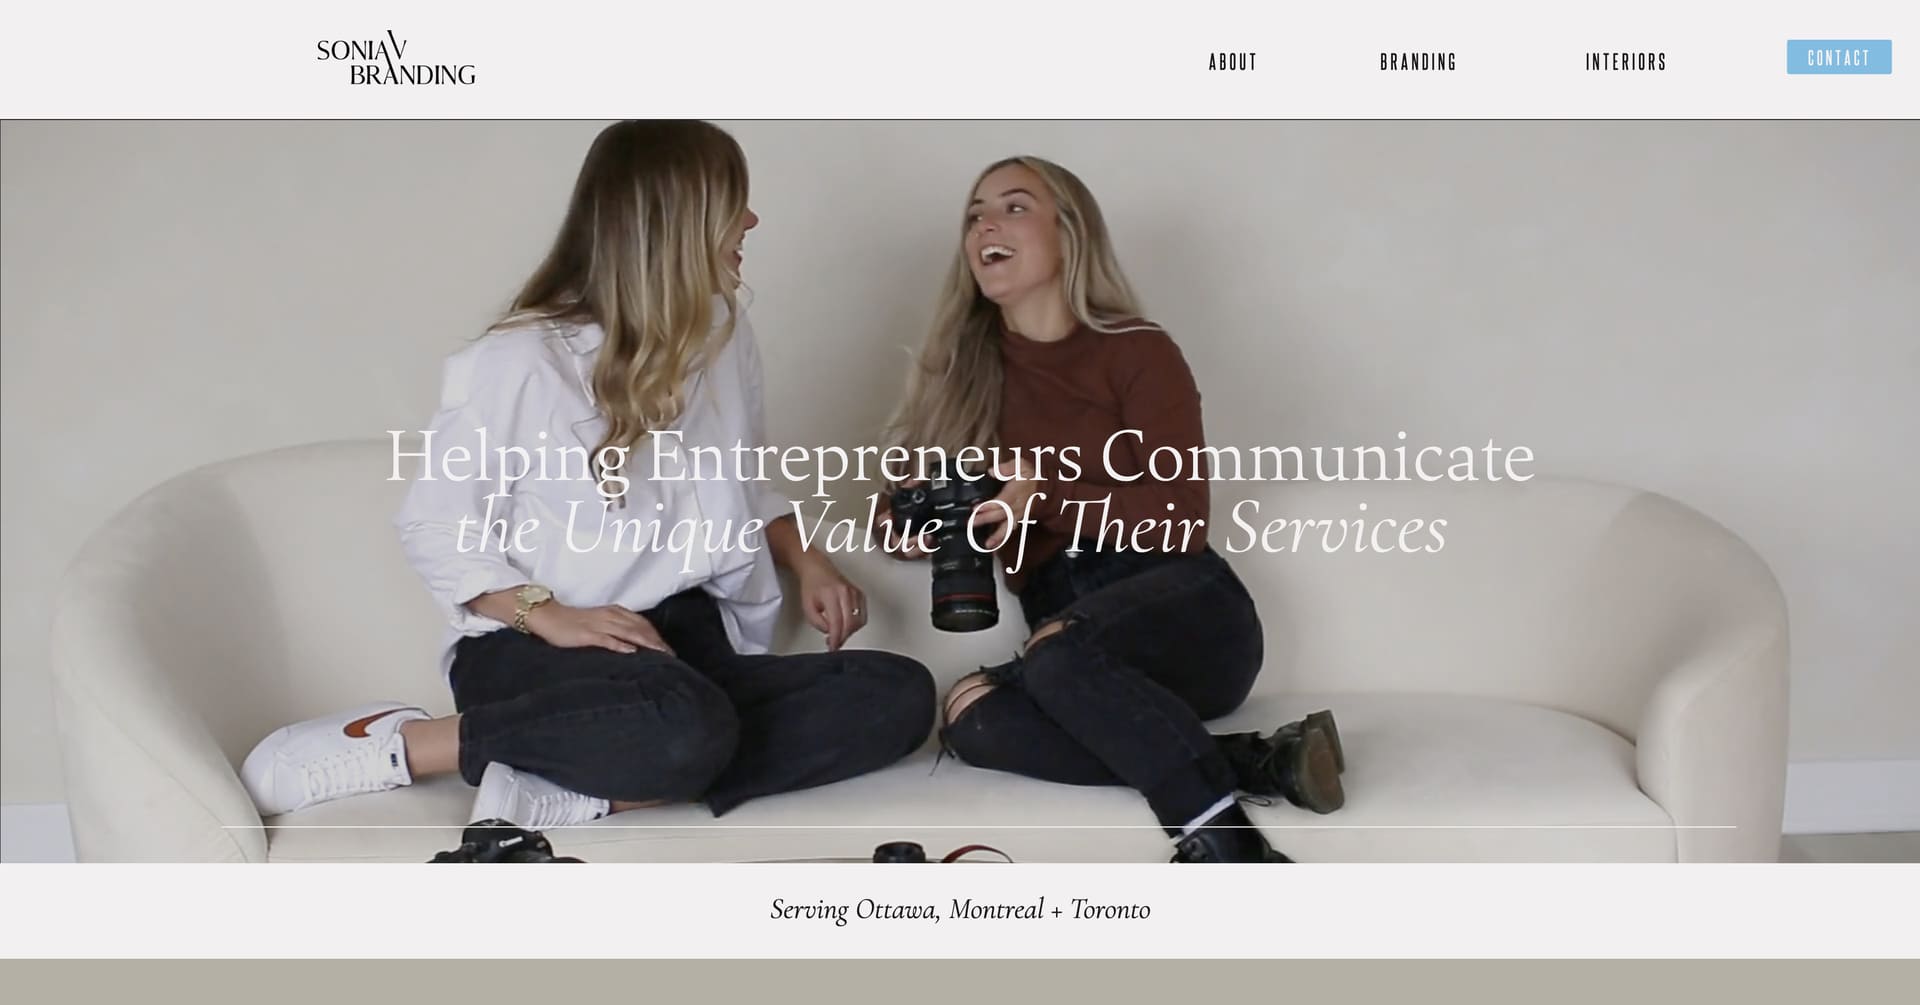
Task: Click the thin white divider line across the hero
Action: 978,827
